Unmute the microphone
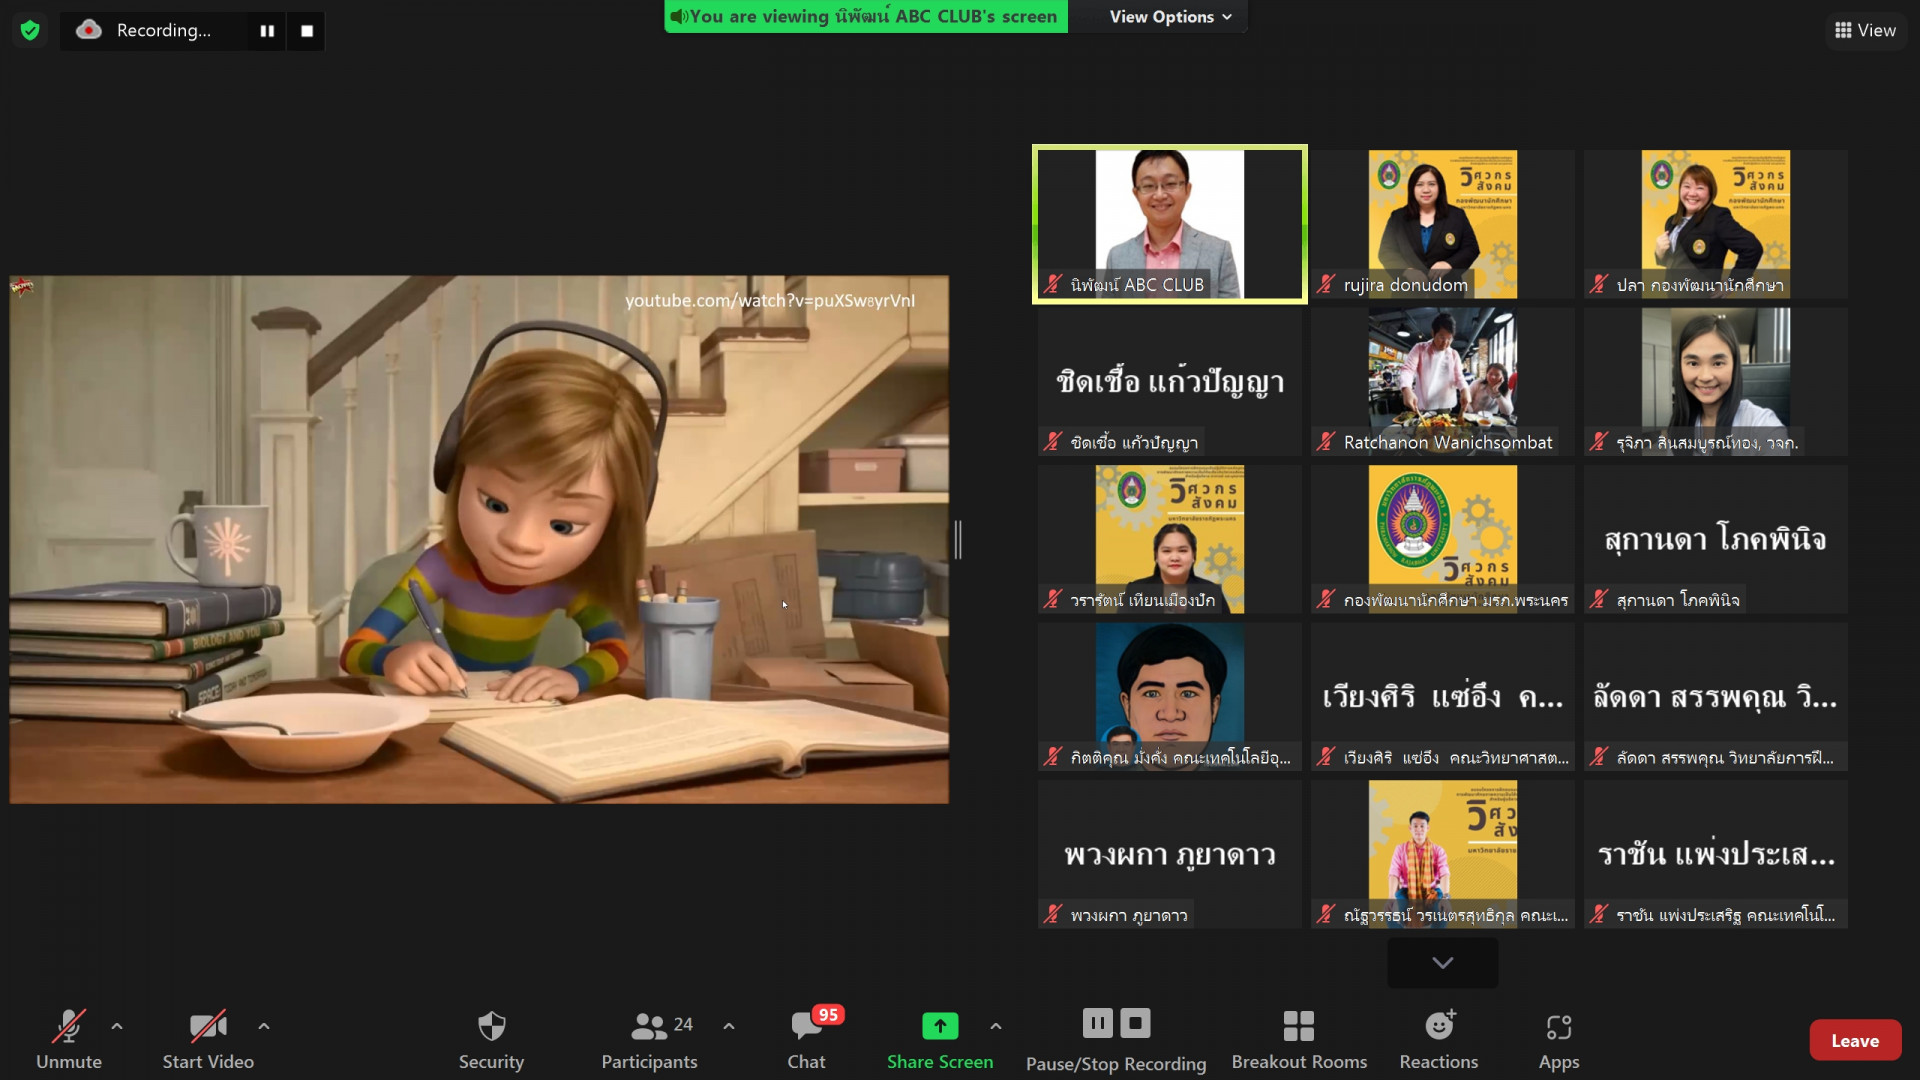Image resolution: width=1920 pixels, height=1080 pixels. coord(69,1040)
